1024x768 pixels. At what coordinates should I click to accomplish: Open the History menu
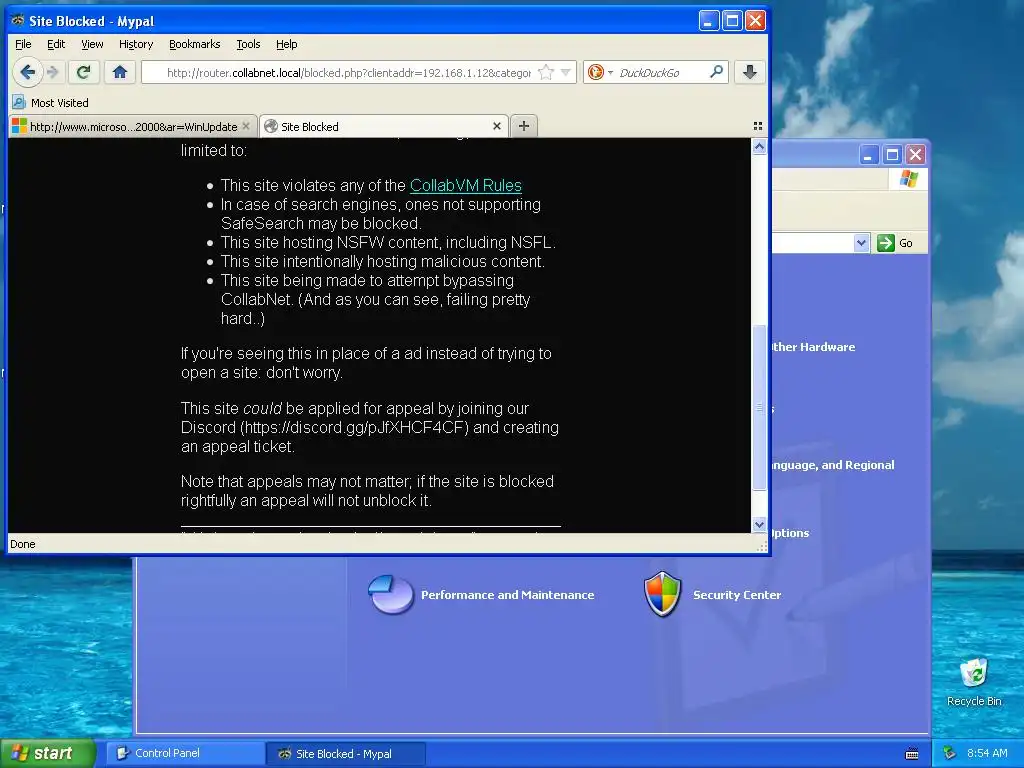pyautogui.click(x=136, y=44)
